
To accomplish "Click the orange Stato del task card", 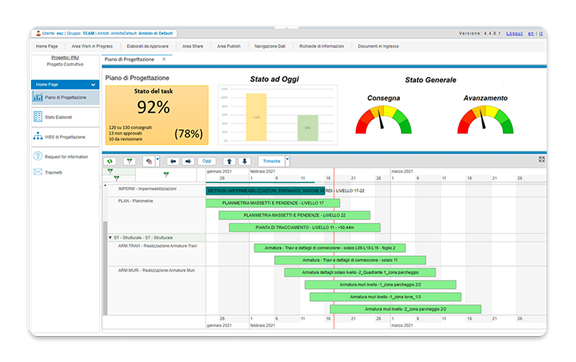I will (157, 115).
